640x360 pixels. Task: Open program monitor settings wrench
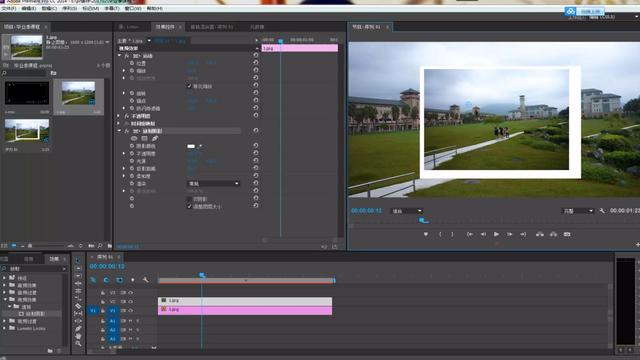click(602, 211)
